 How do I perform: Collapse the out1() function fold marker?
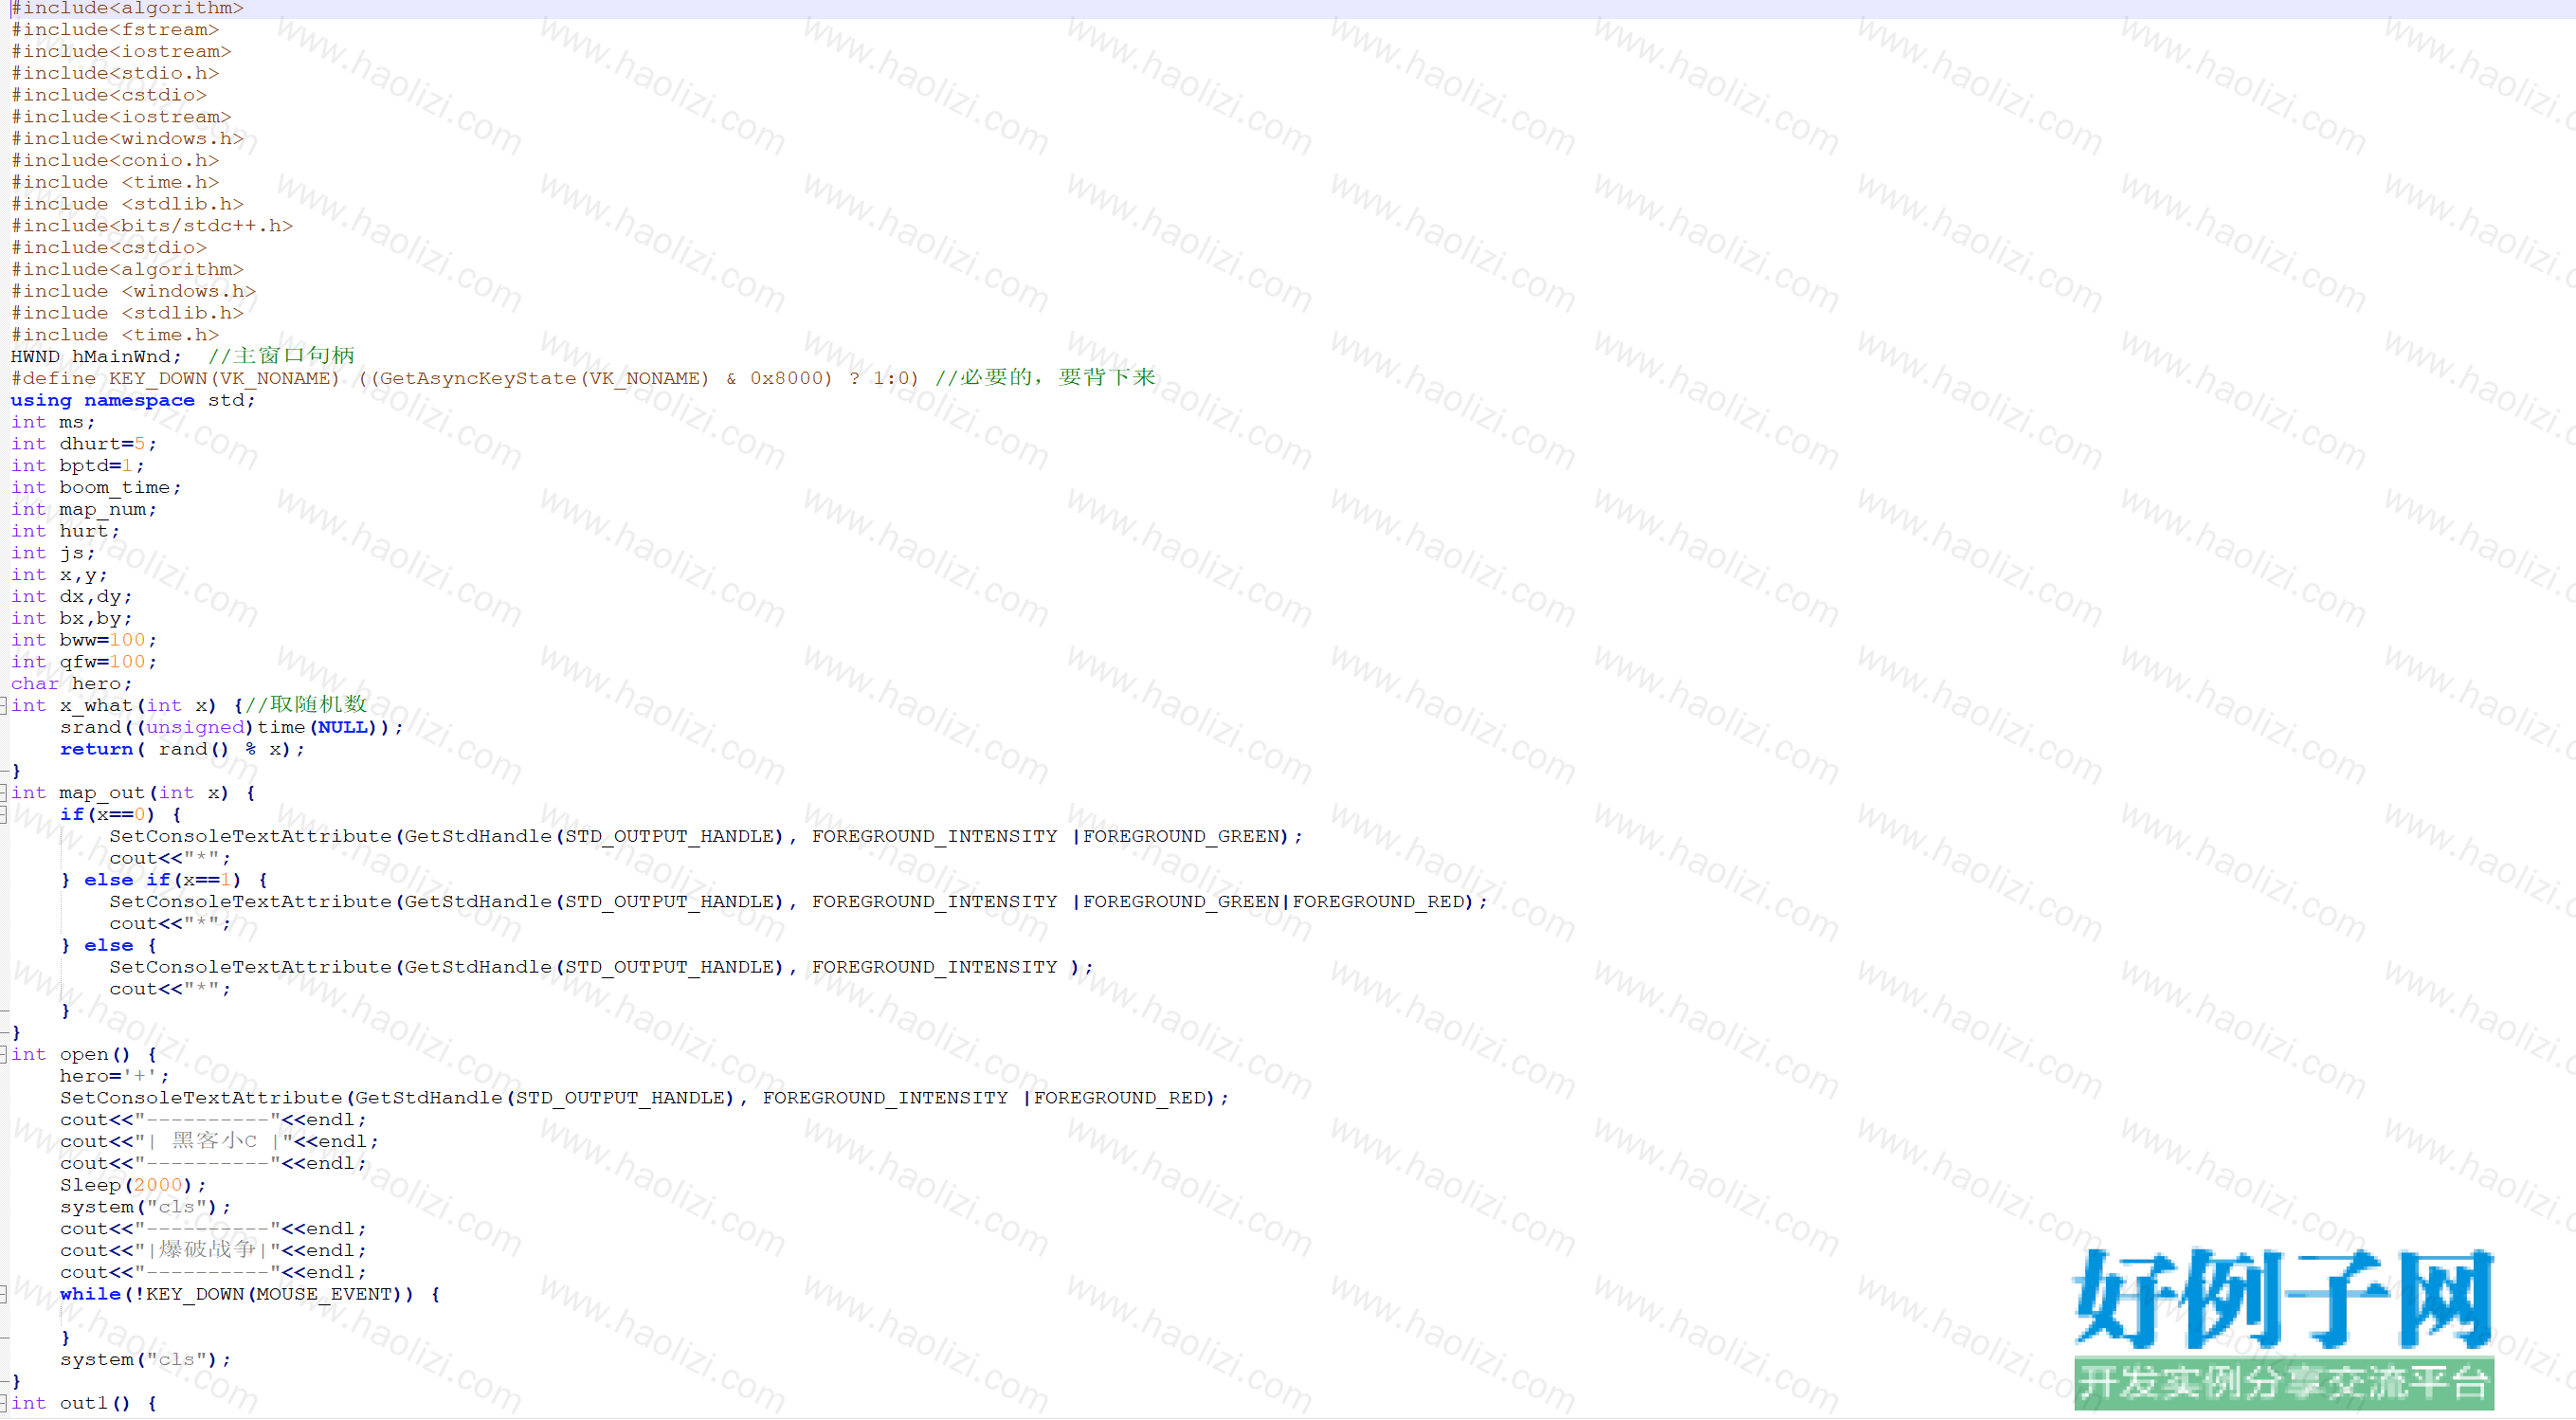tap(4, 1404)
